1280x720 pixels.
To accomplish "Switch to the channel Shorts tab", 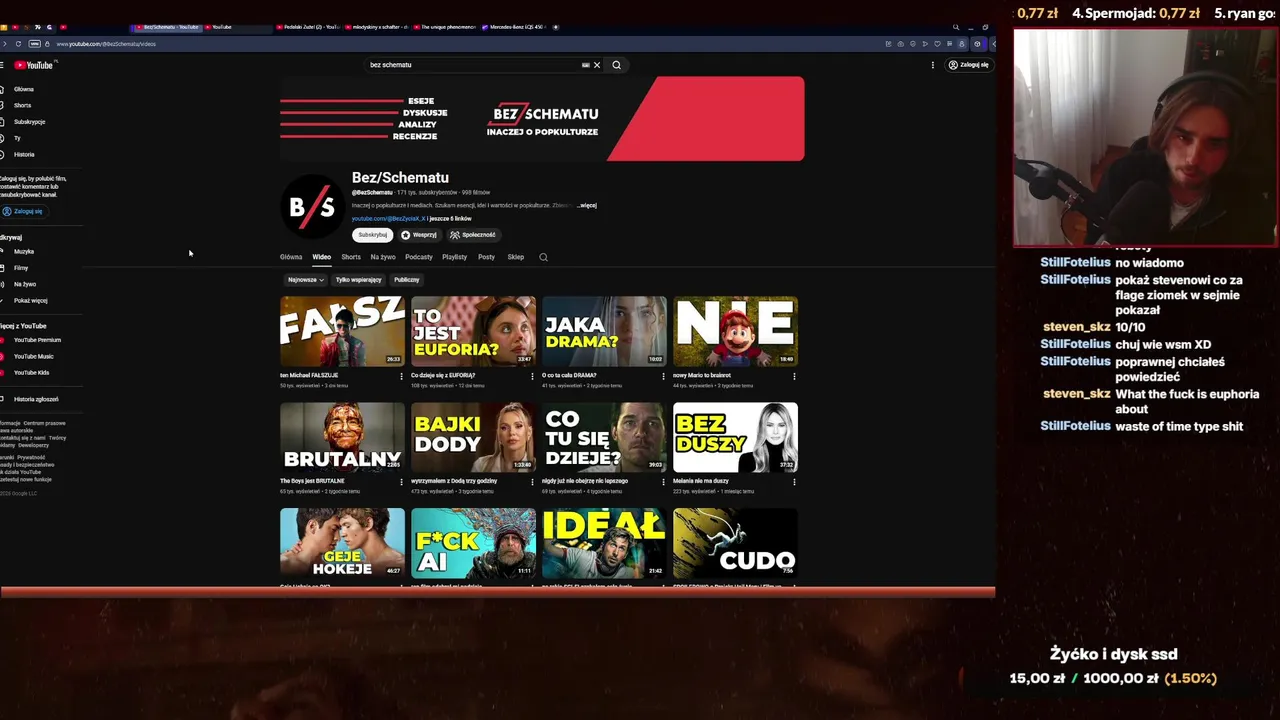I will 351,257.
